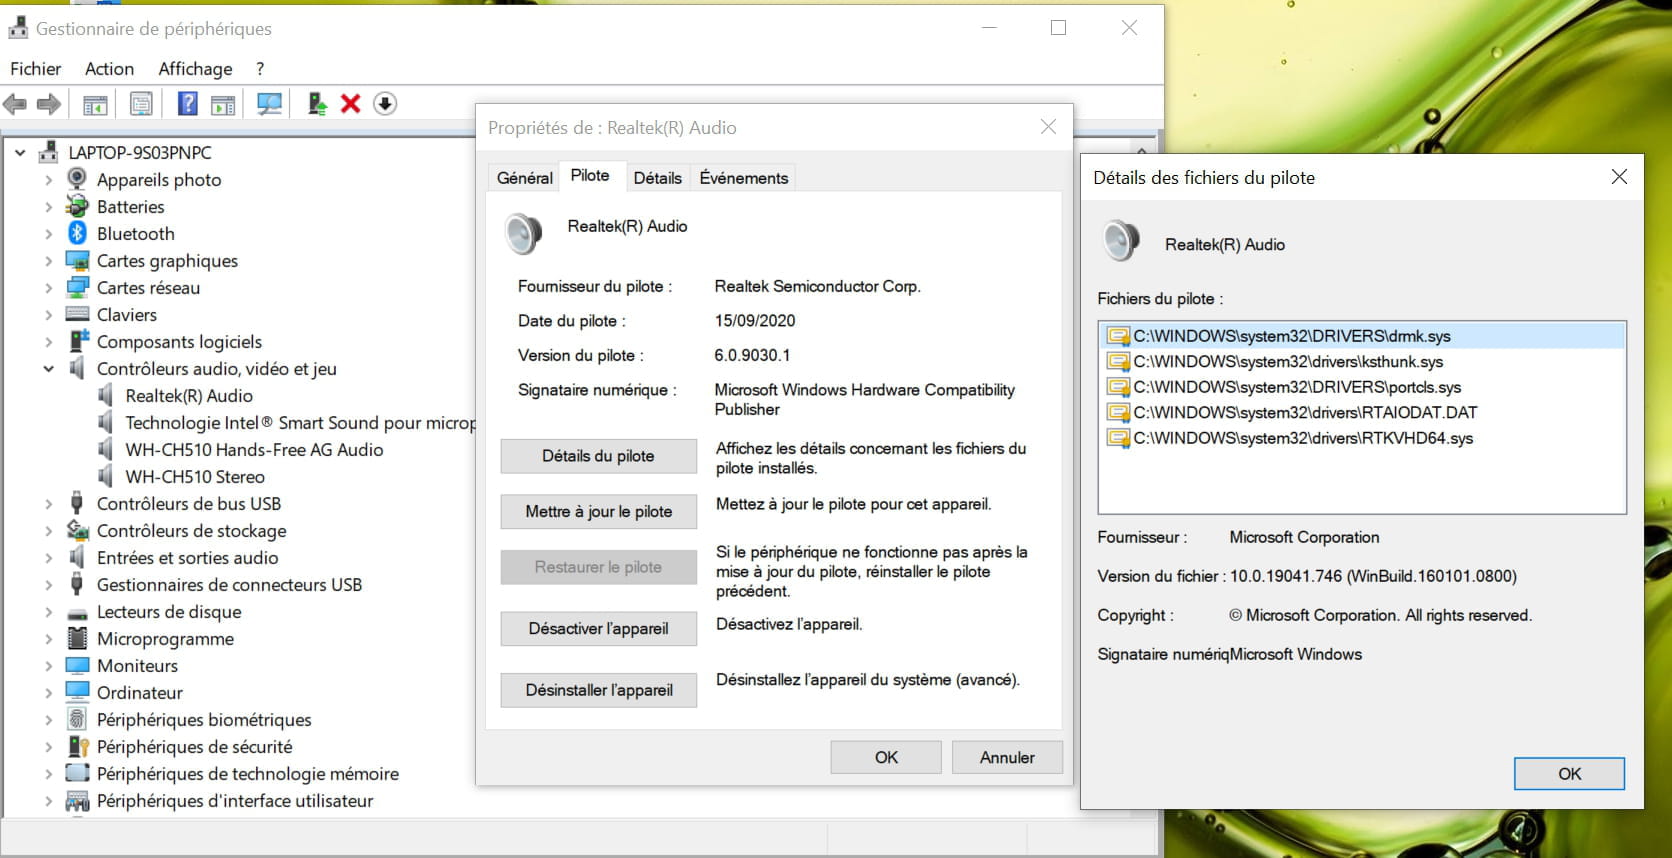This screenshot has height=858, width=1672.
Task: Select the ksthunk.sys driver file
Action: click(x=1288, y=362)
